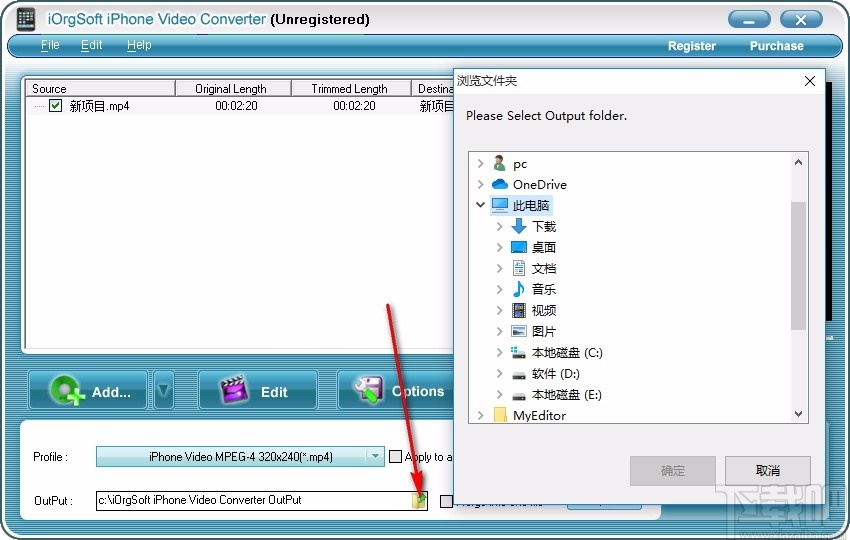
Task: Click the Options wrench and disk icon
Action: pyautogui.click(x=368, y=390)
